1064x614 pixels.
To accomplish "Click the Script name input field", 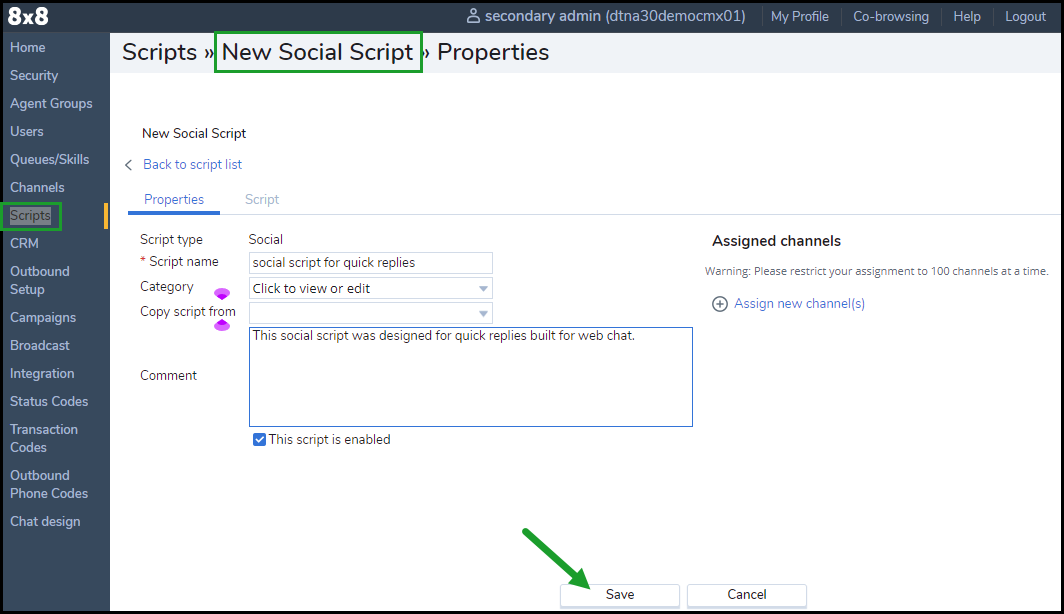I will [x=370, y=263].
